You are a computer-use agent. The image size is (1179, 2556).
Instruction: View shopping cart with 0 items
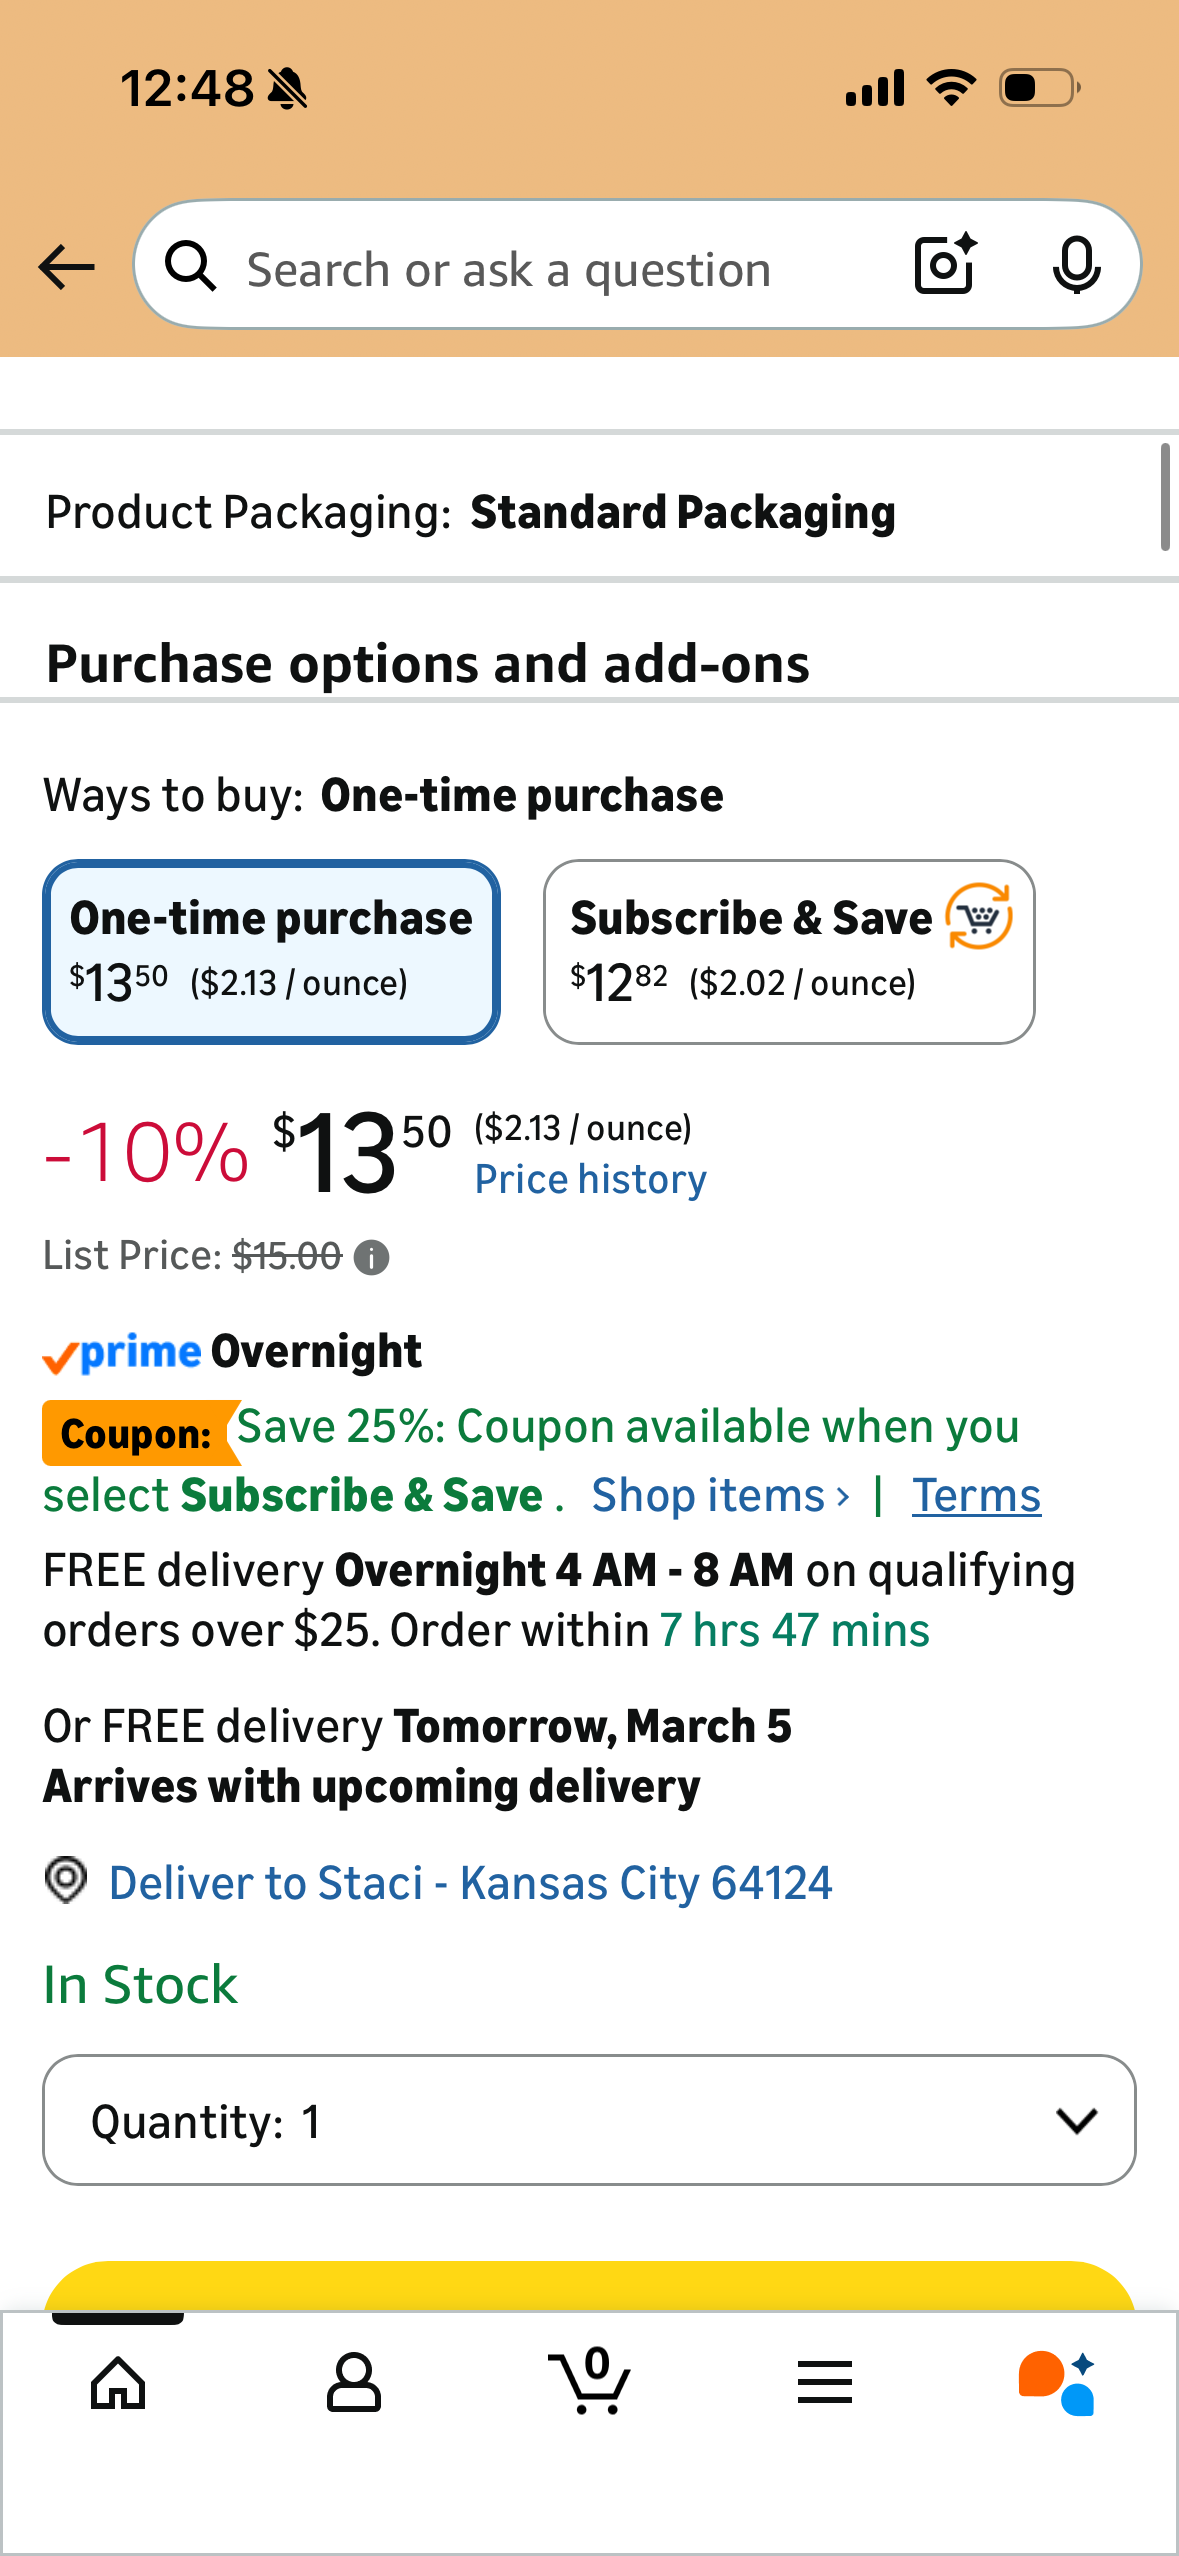point(590,2380)
